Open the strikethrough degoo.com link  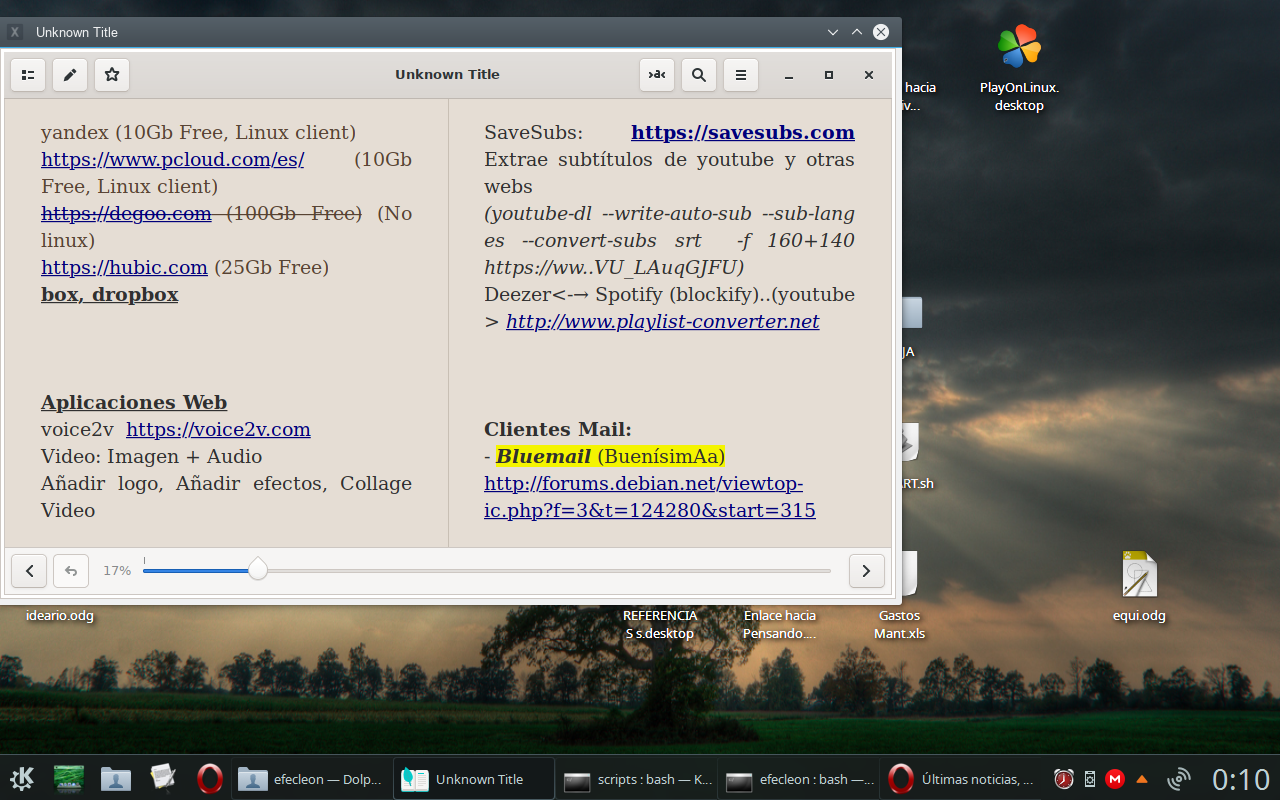point(126,213)
